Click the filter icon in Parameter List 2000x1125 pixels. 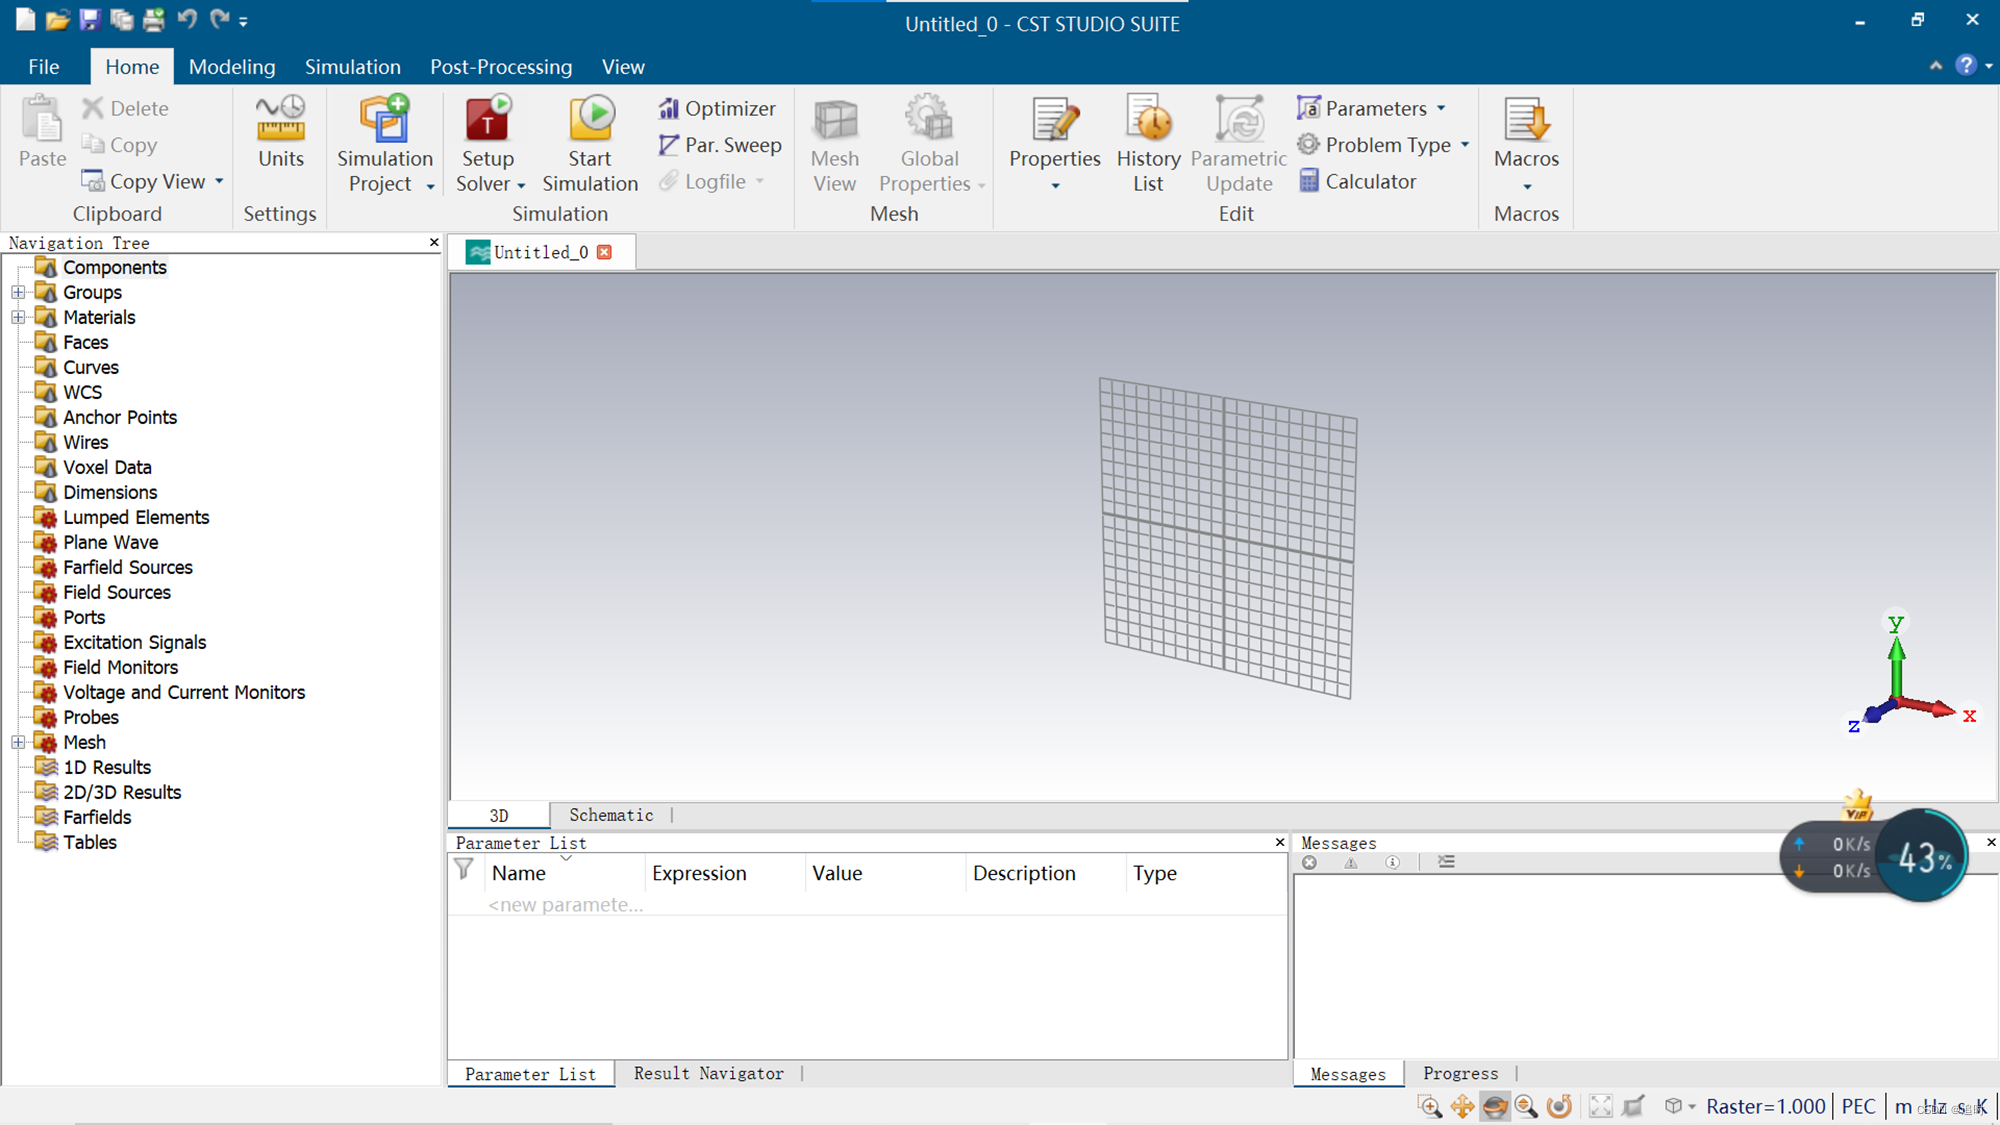tap(464, 869)
